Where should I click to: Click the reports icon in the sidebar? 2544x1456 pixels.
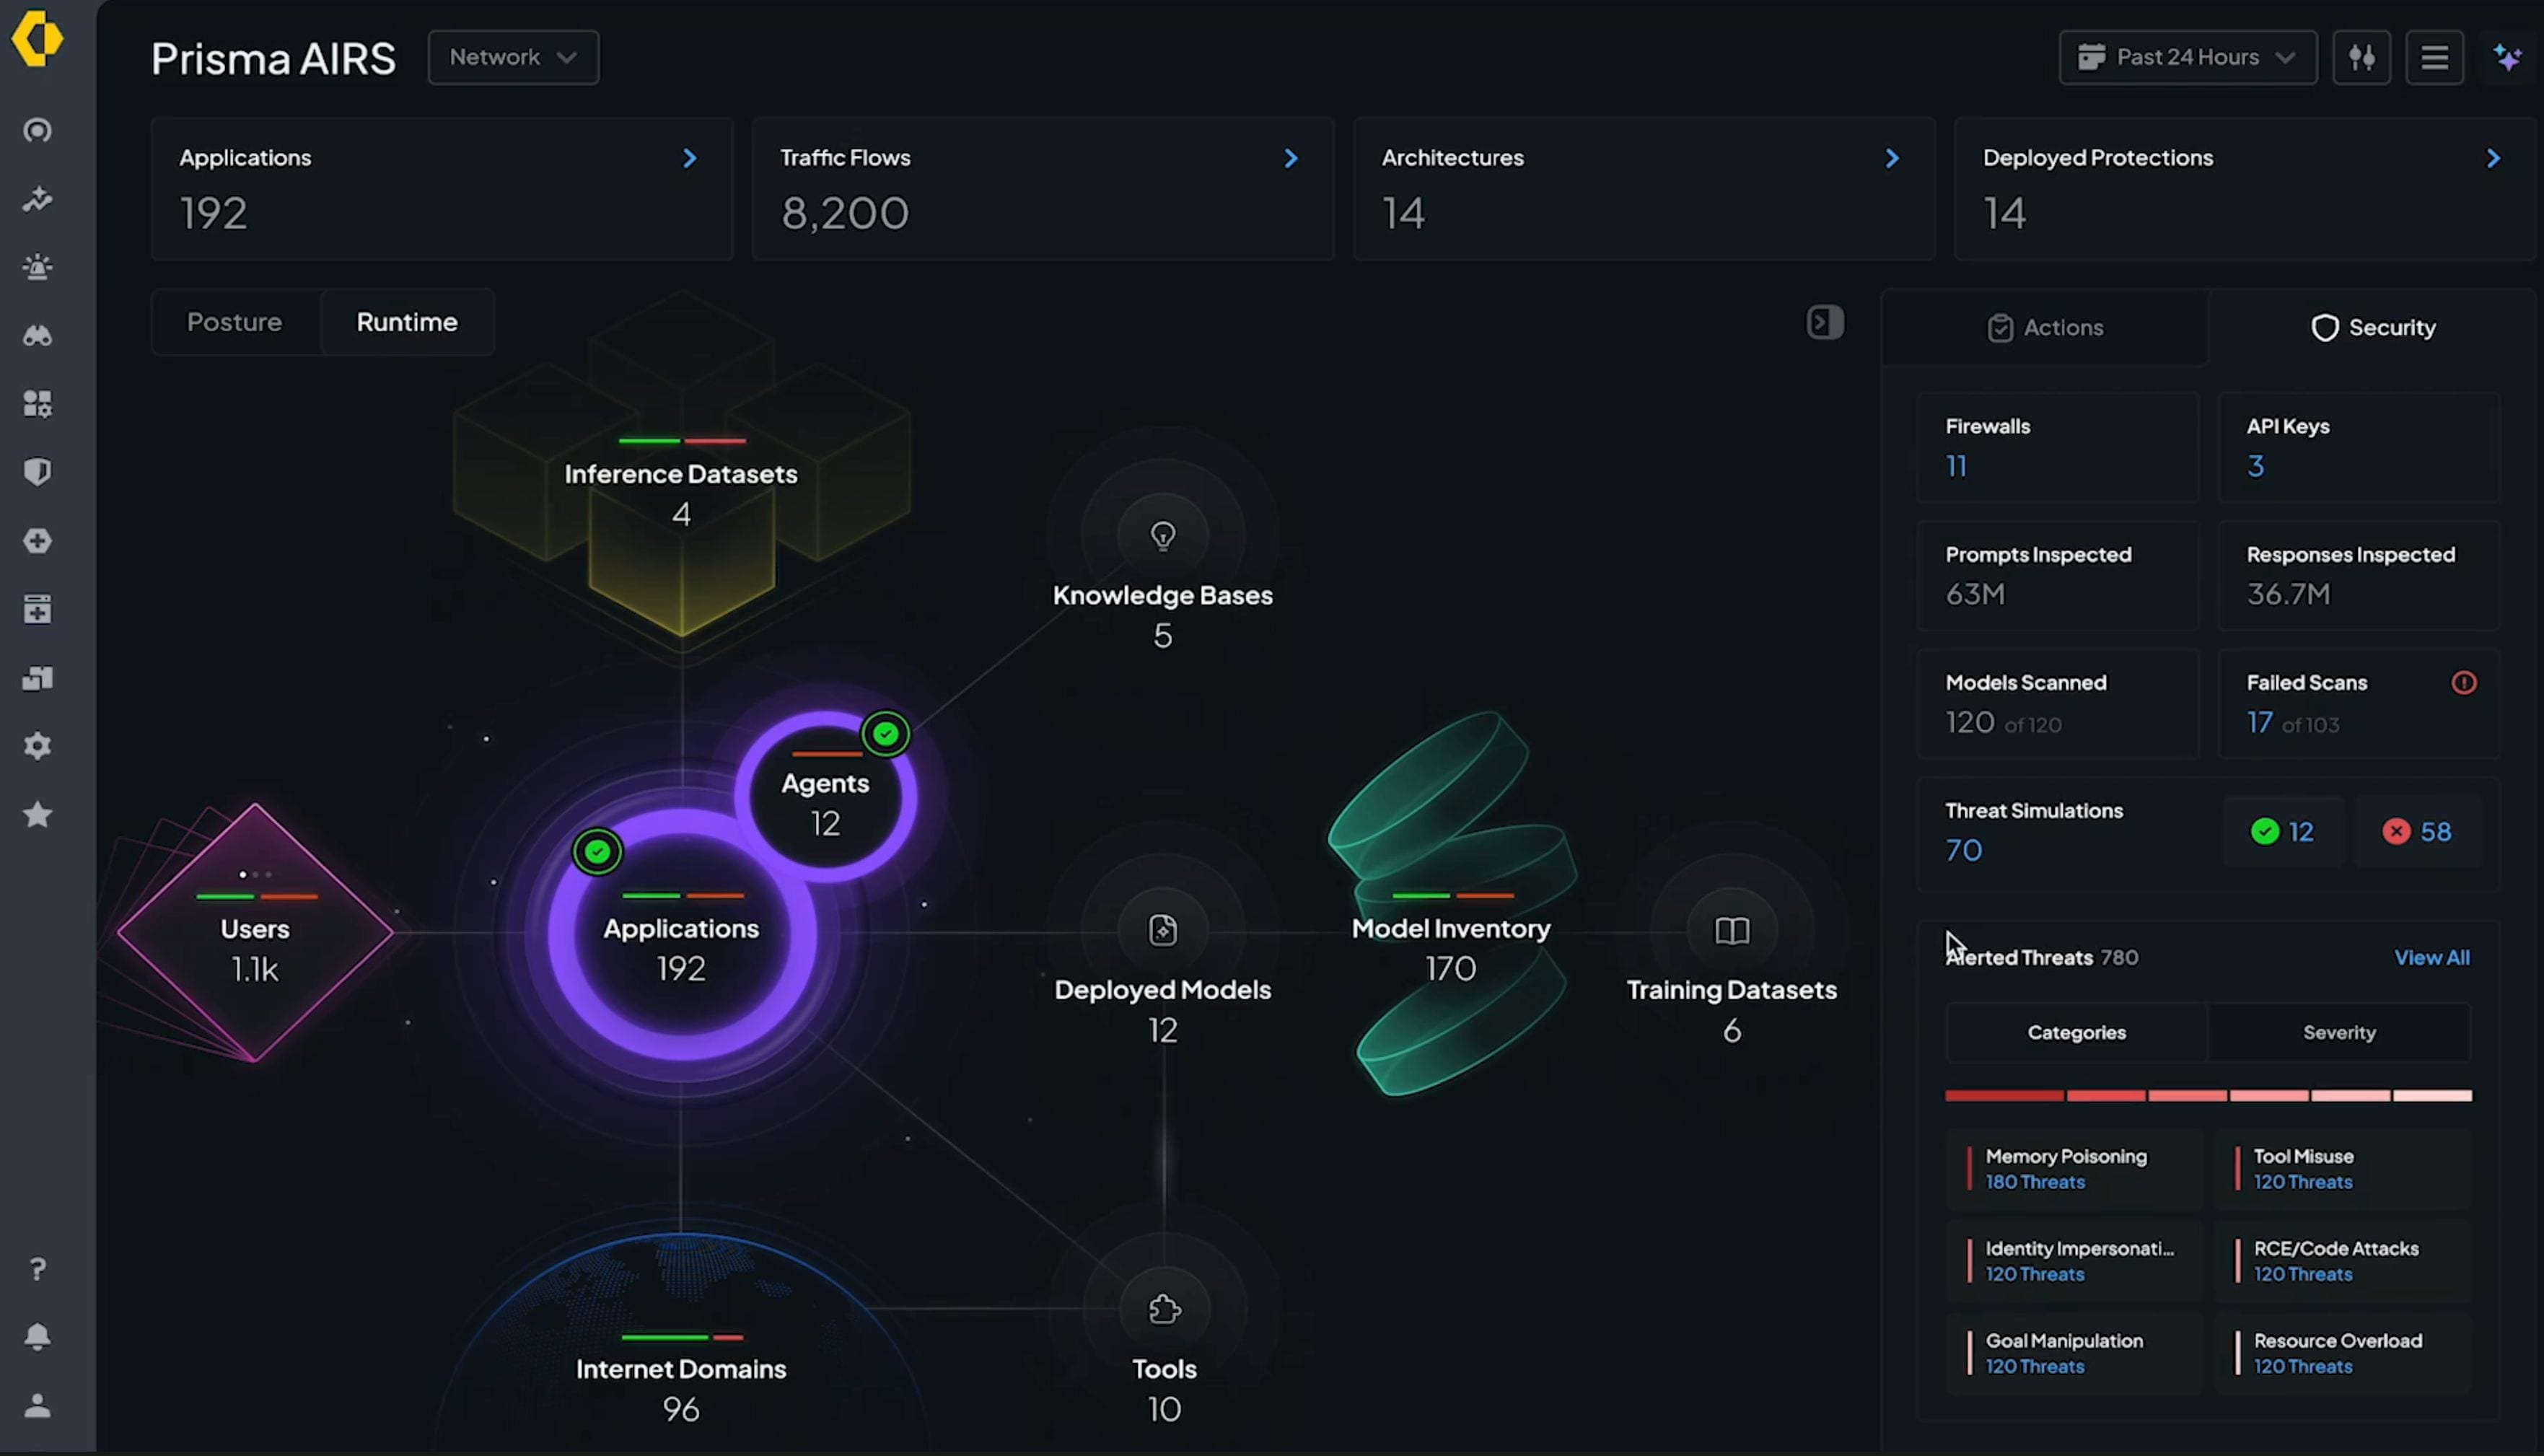coord(37,678)
